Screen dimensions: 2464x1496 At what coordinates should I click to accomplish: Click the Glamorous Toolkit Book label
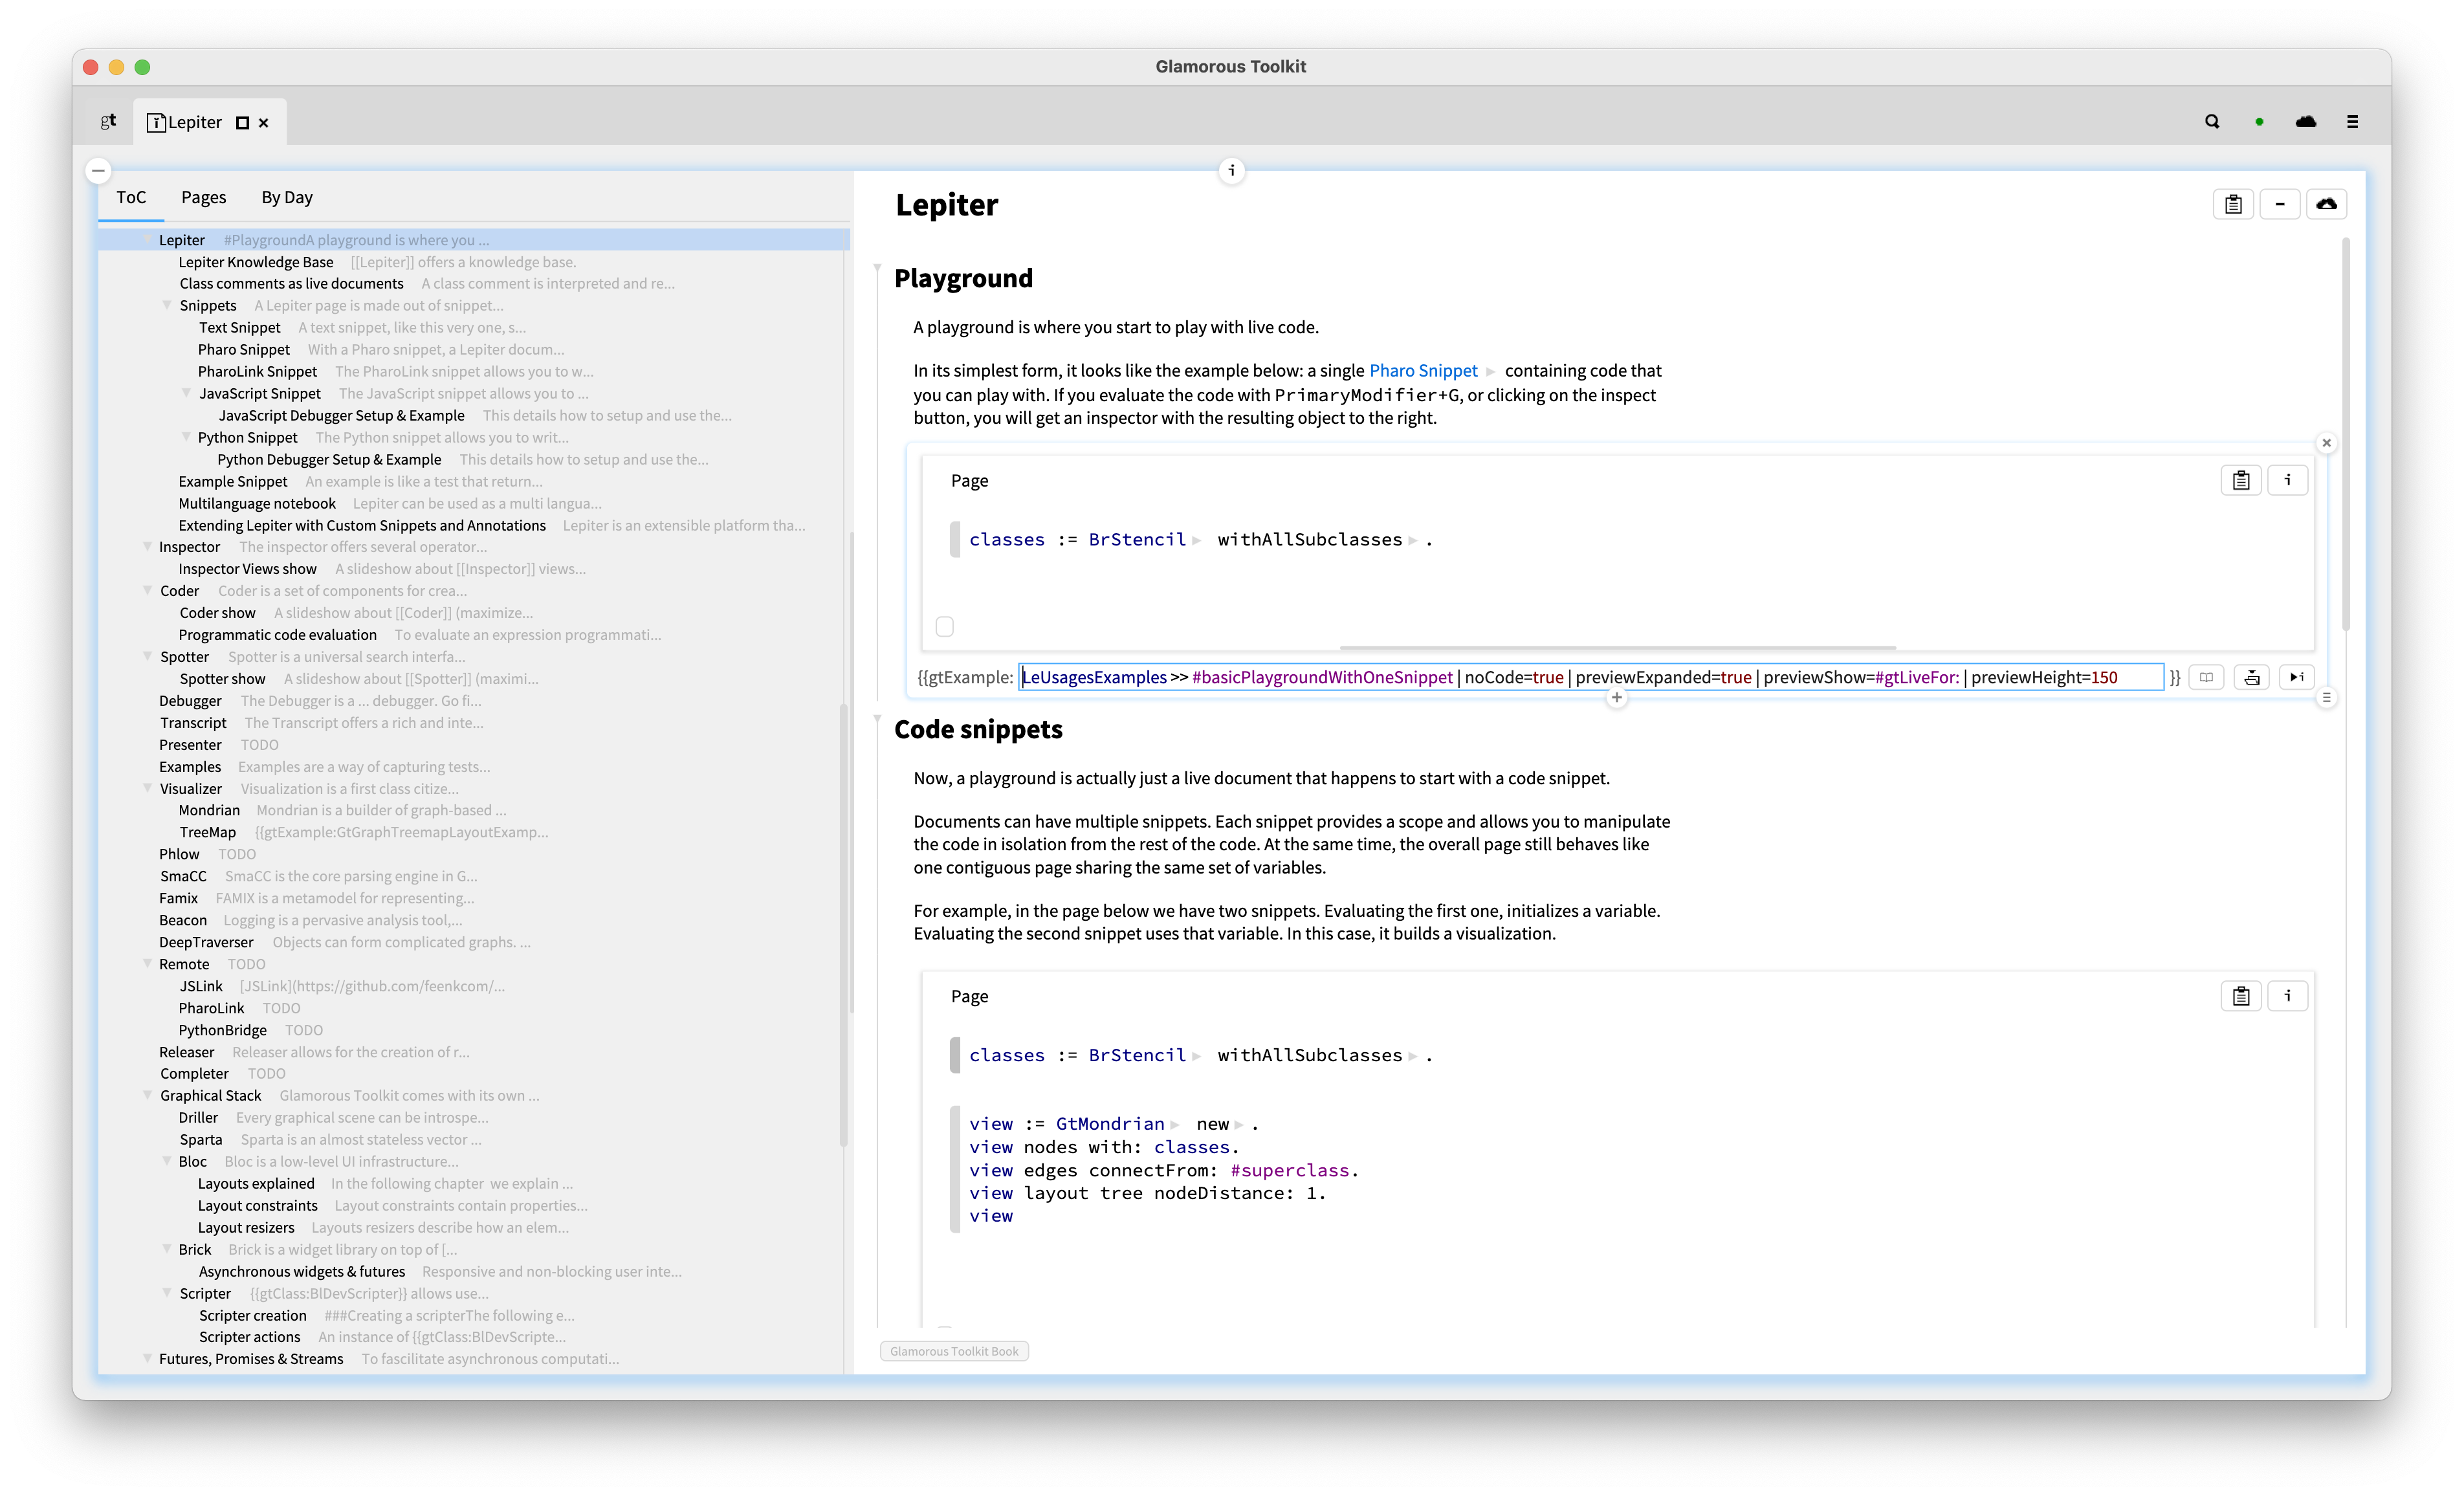tap(954, 1351)
